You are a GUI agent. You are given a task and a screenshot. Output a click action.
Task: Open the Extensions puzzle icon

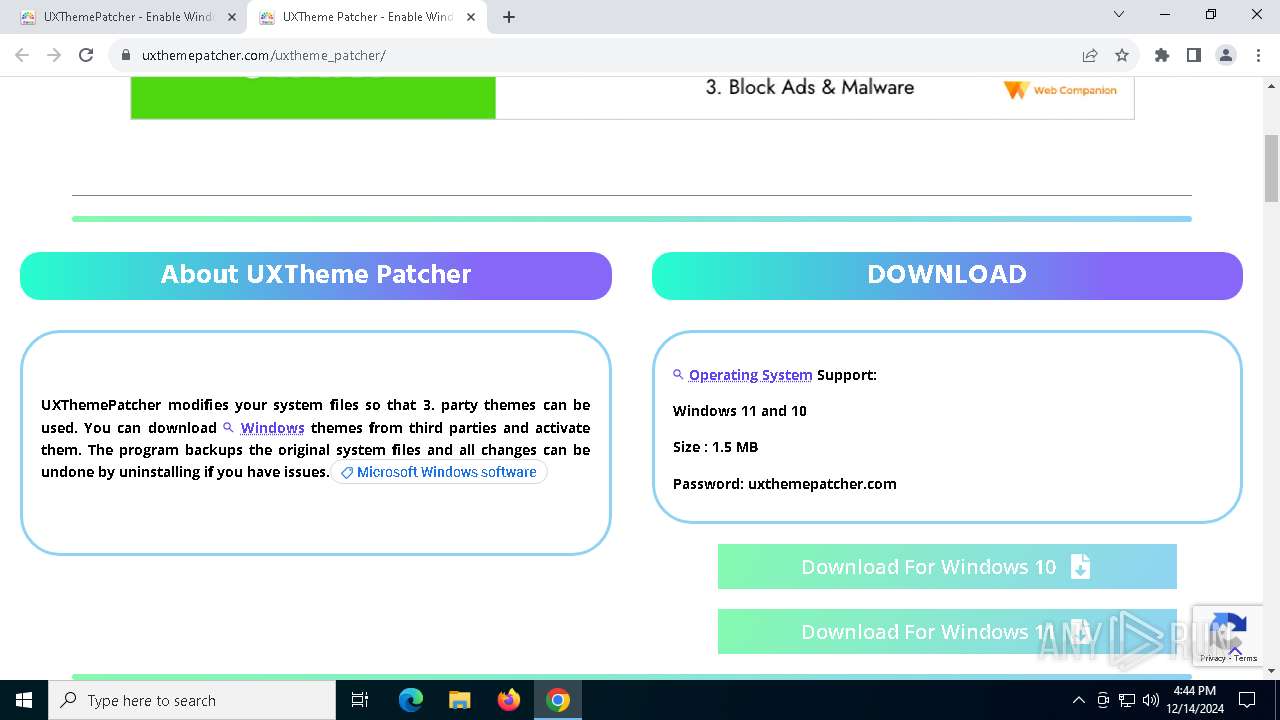(1162, 55)
